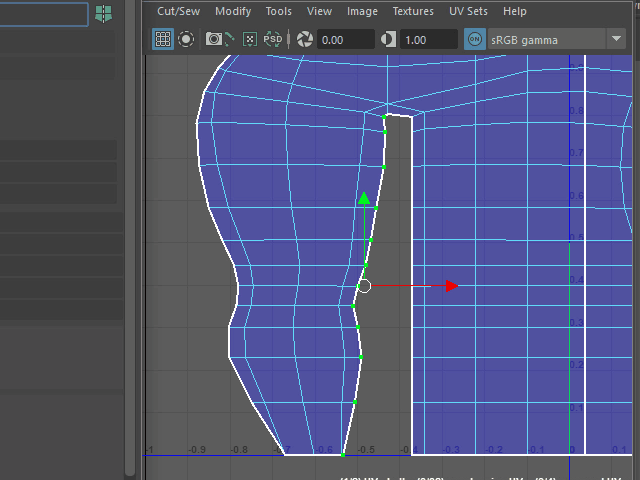The image size is (640, 480).
Task: Toggle the grid display icon
Action: (162, 40)
